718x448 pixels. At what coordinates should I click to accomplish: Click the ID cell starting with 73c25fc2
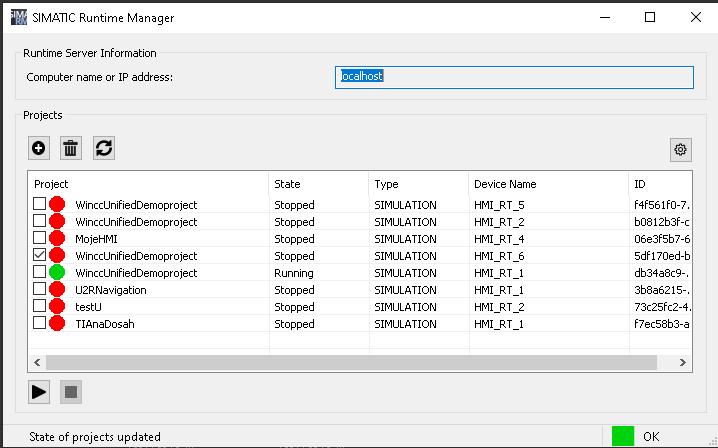point(662,307)
